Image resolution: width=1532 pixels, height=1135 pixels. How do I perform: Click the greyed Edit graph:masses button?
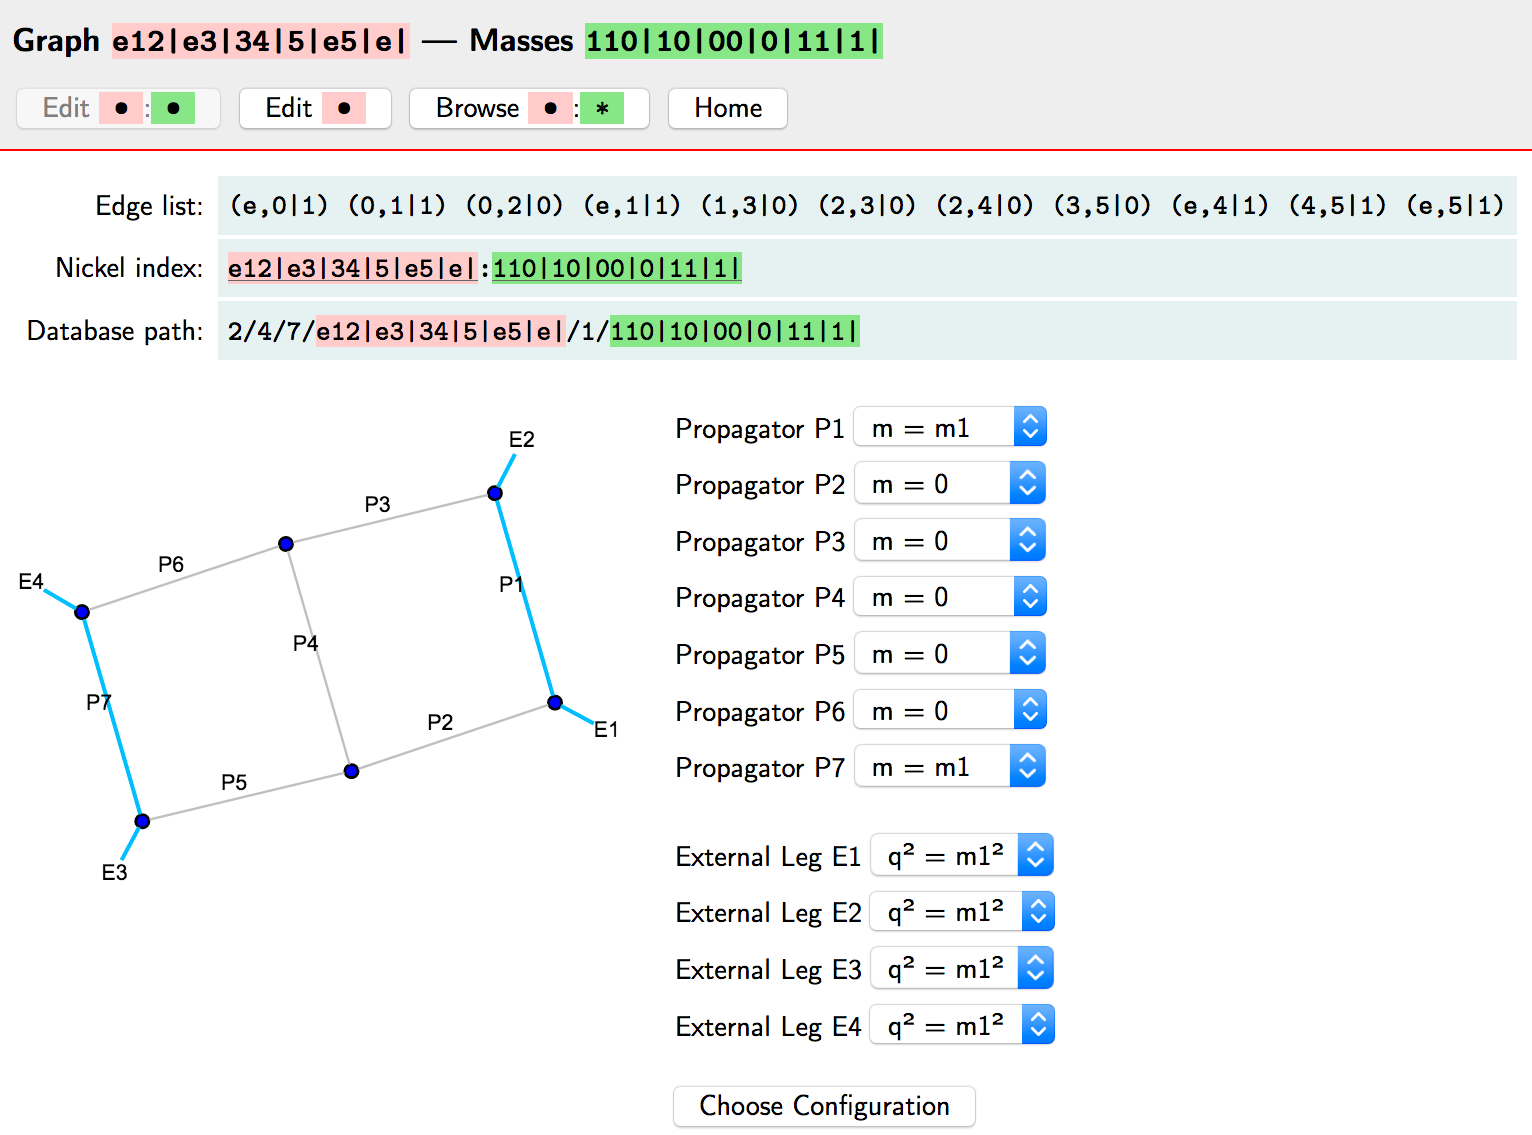[x=118, y=108]
